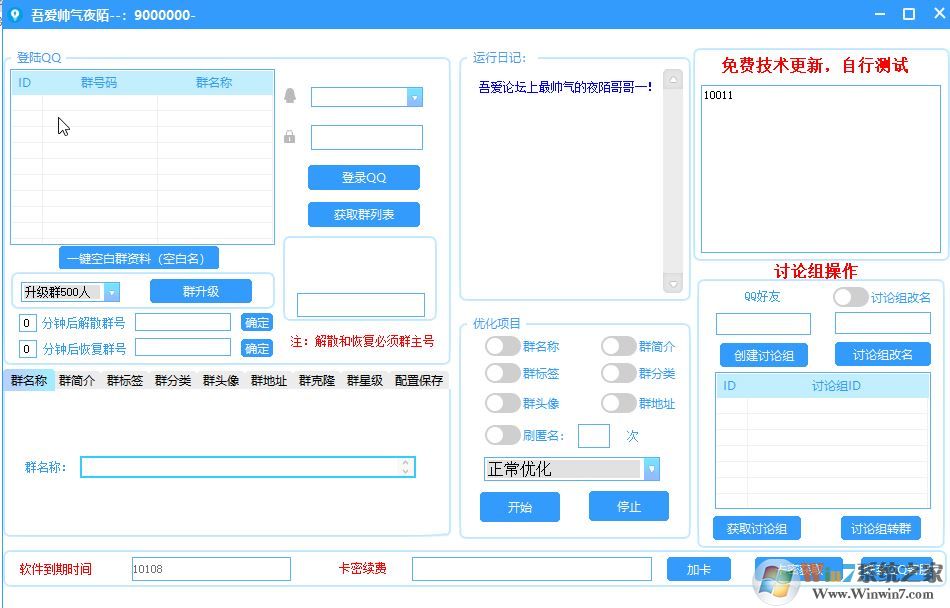
Task: Click the 获取群列表 button
Action: pos(363,214)
